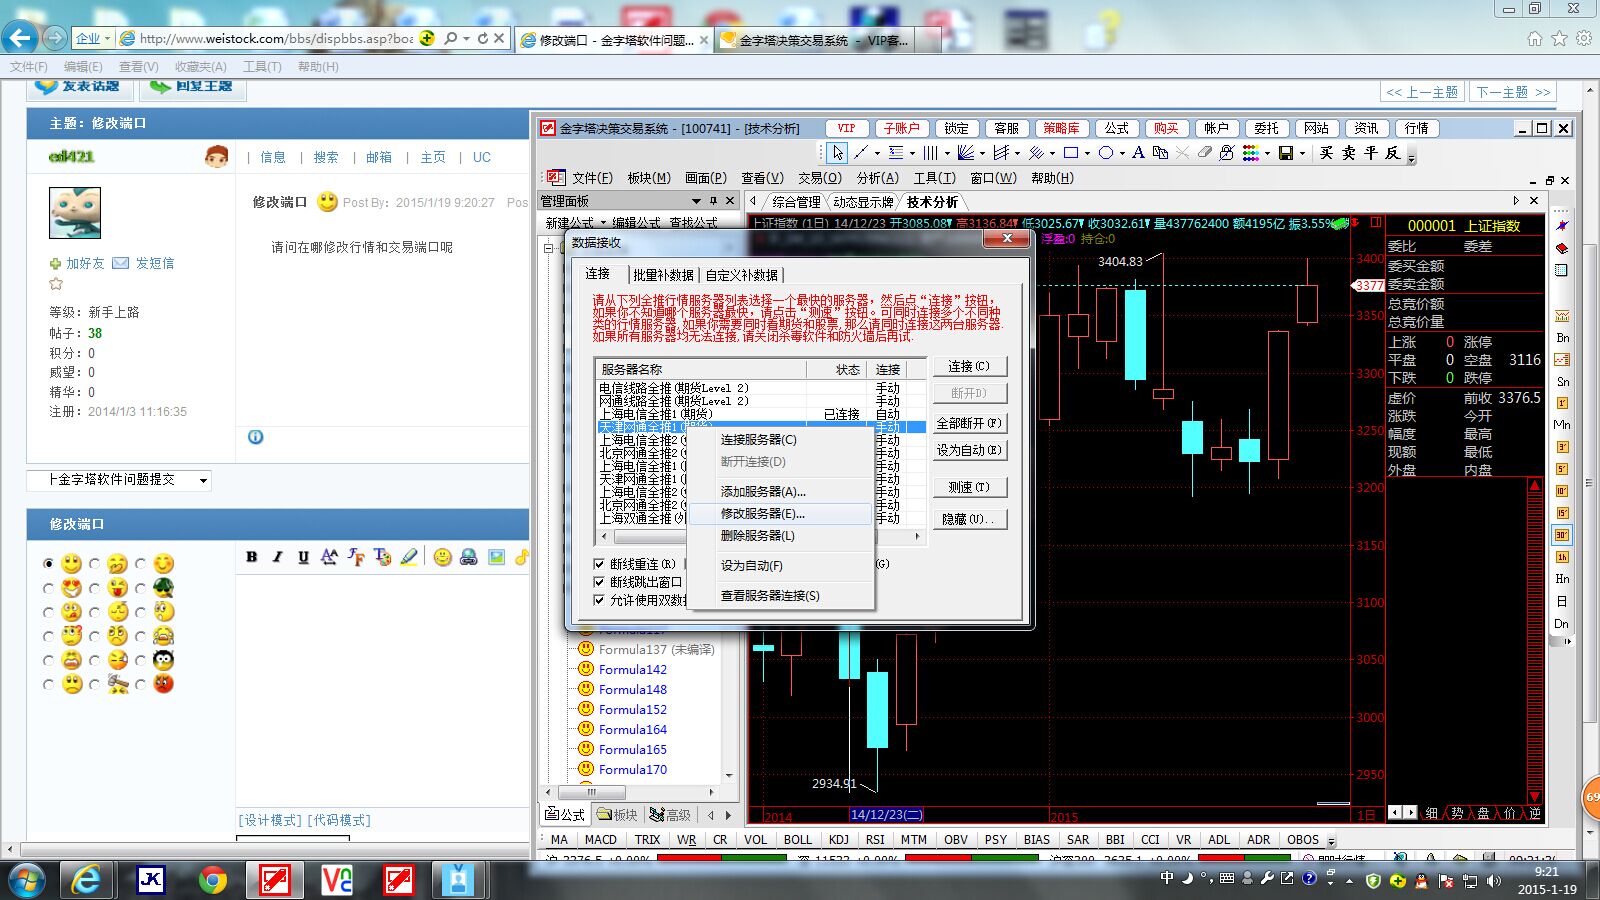Uncheck the 断线重连 checkbox
This screenshot has height=900, width=1600.
click(599, 564)
